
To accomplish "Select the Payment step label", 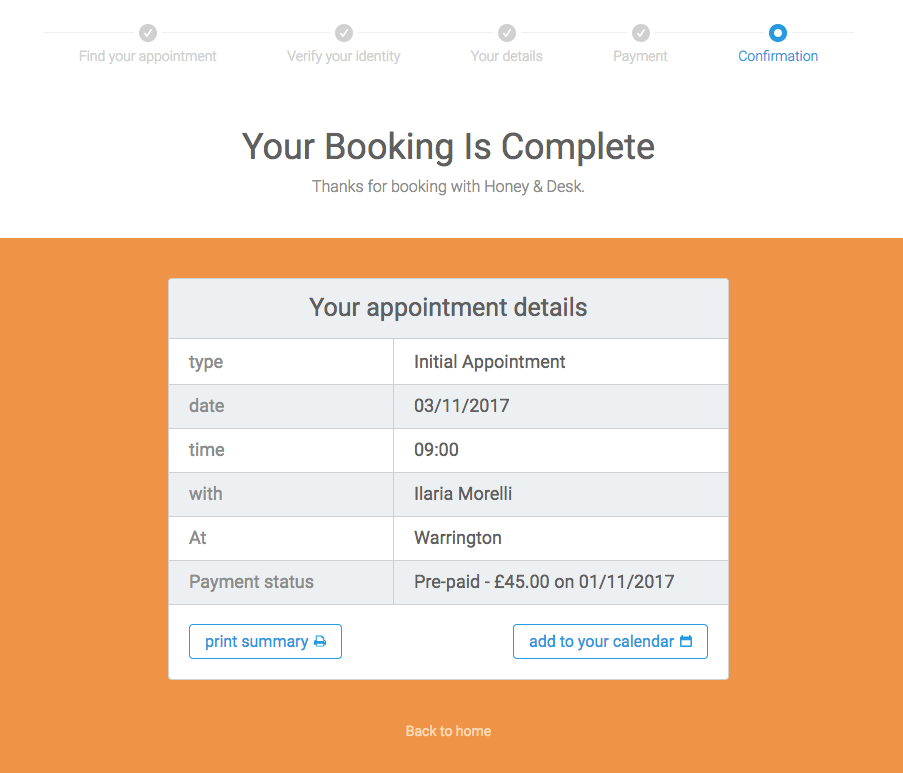I will (641, 56).
